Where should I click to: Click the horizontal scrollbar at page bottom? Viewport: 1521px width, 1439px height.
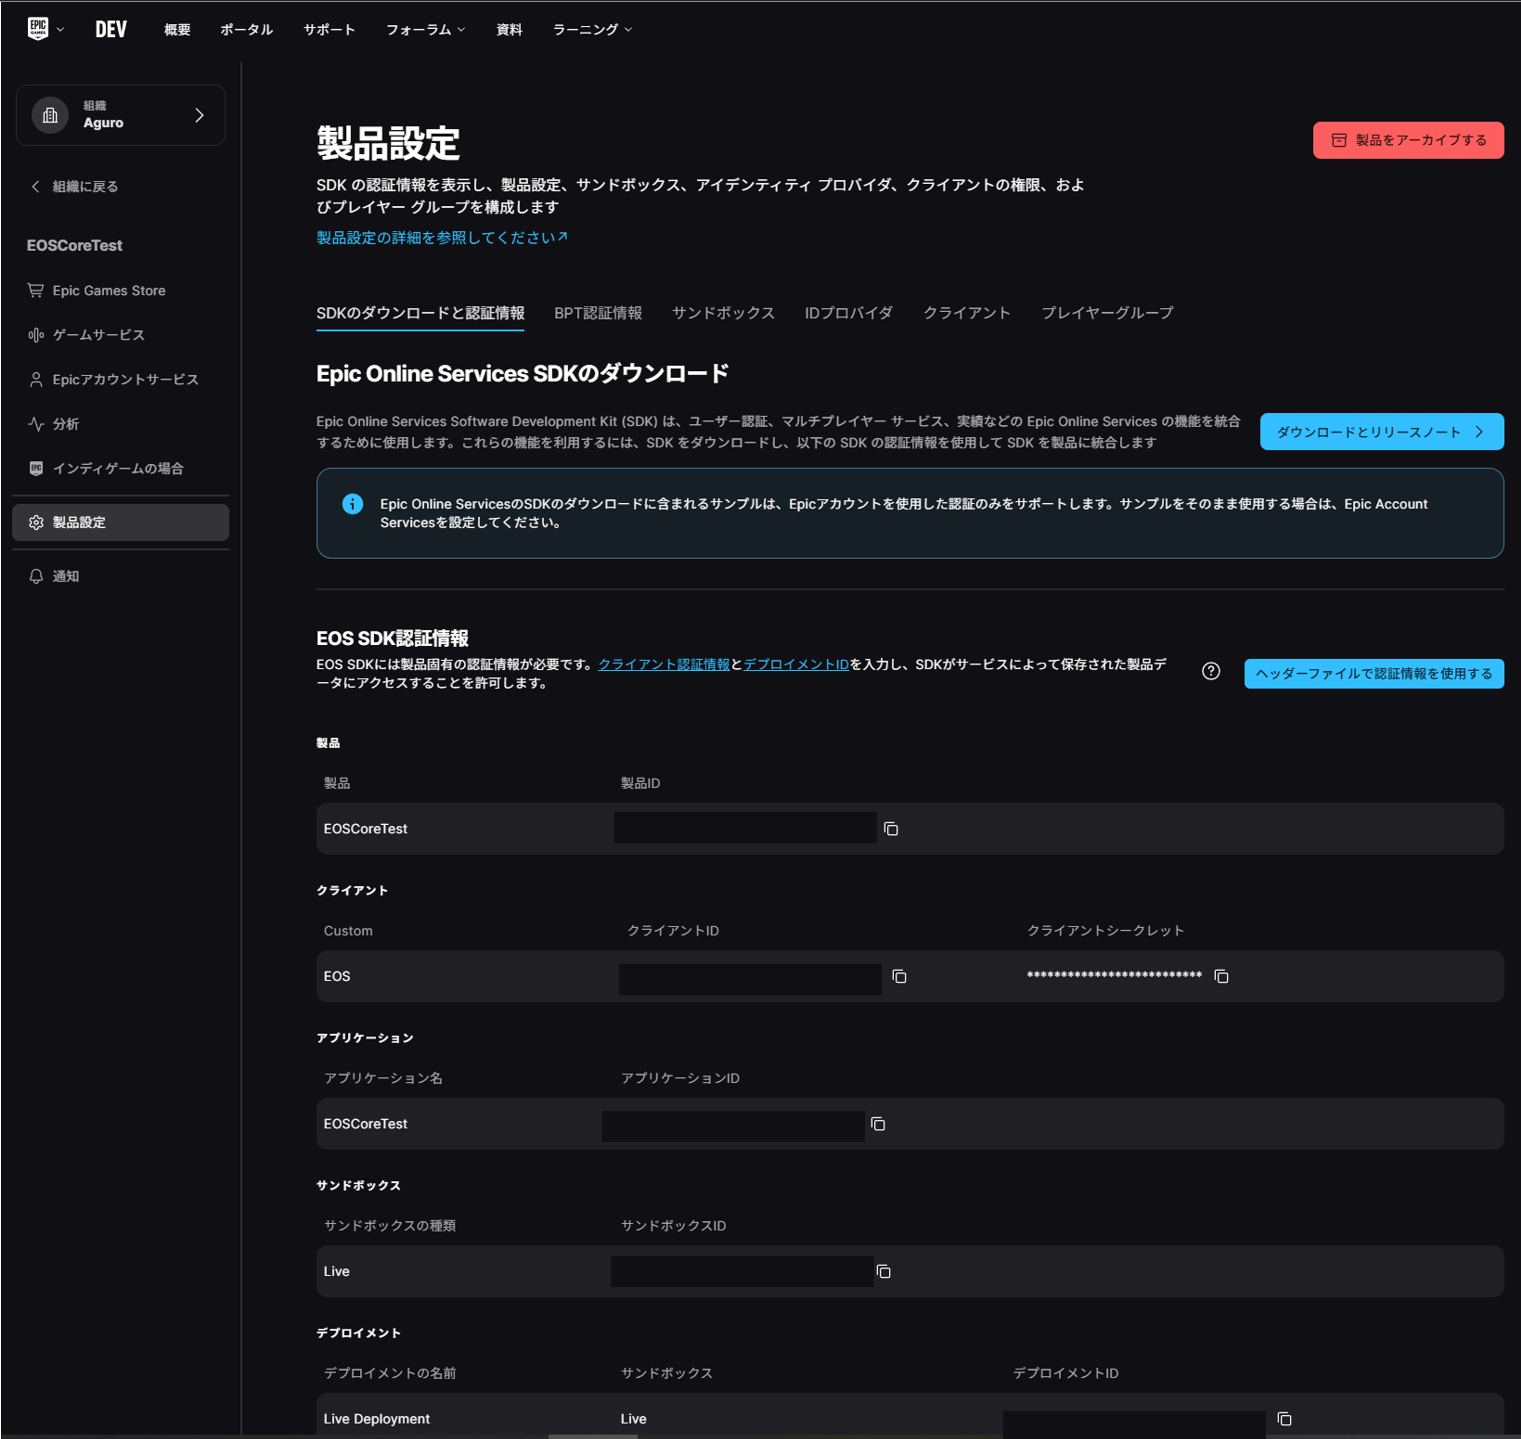tap(593, 1436)
